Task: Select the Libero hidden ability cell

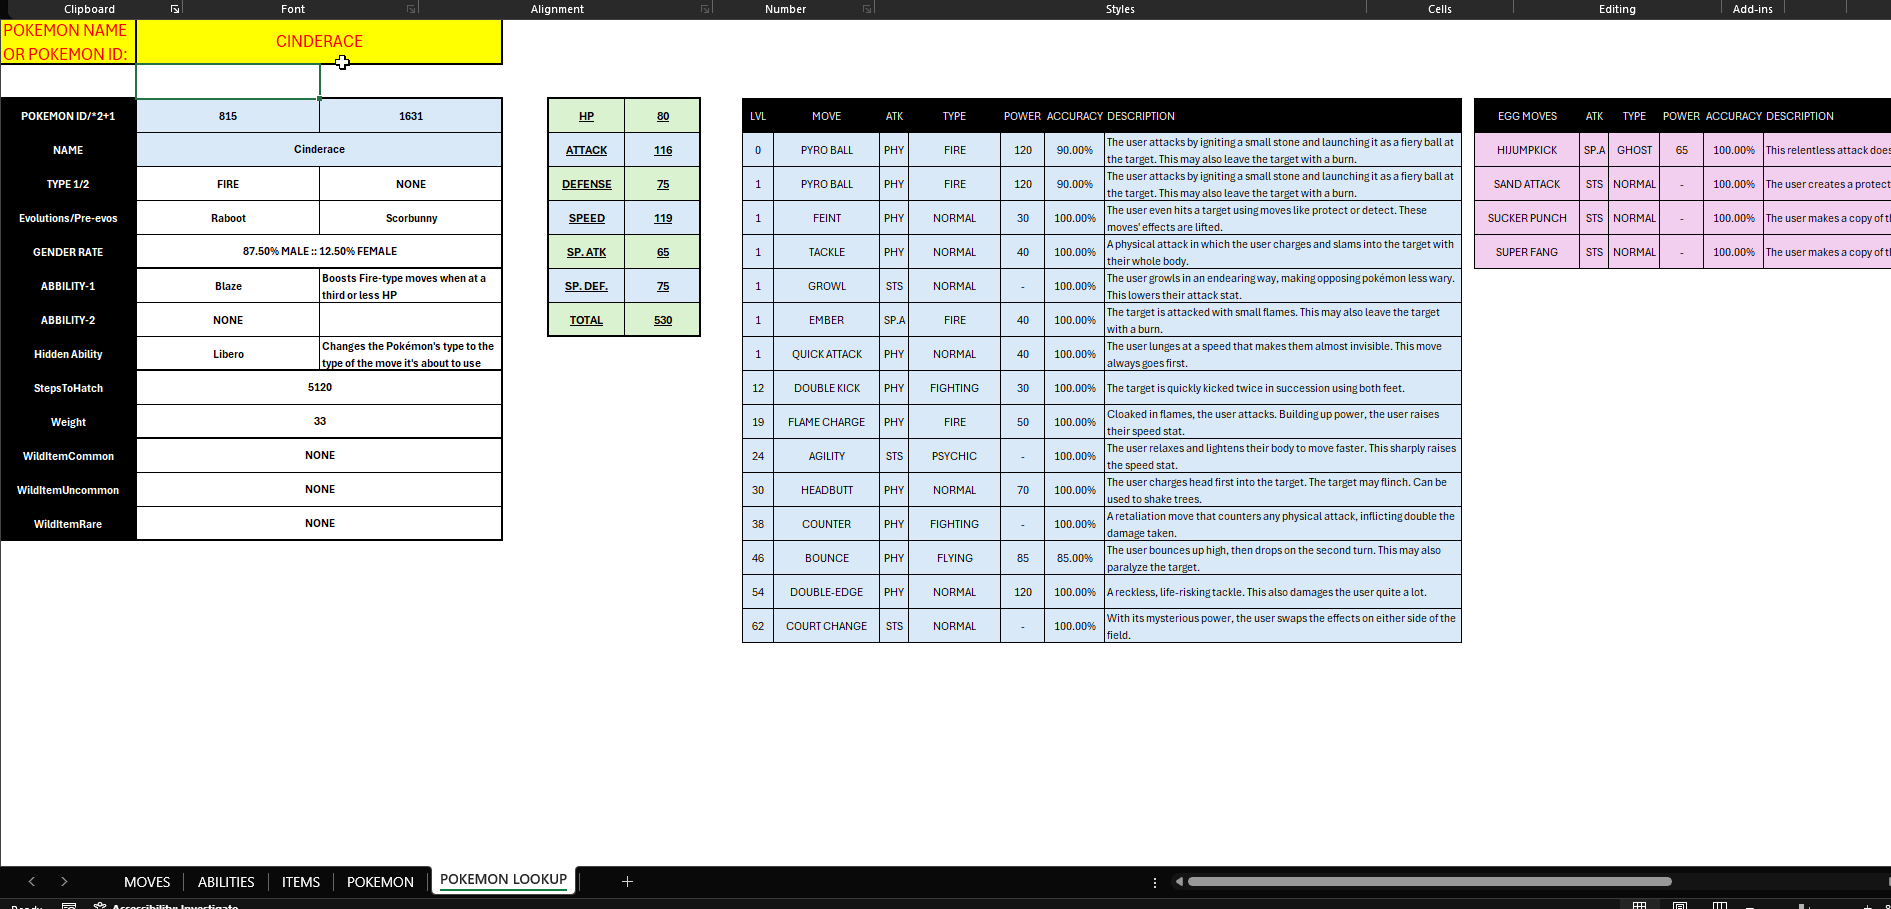Action: pos(228,354)
